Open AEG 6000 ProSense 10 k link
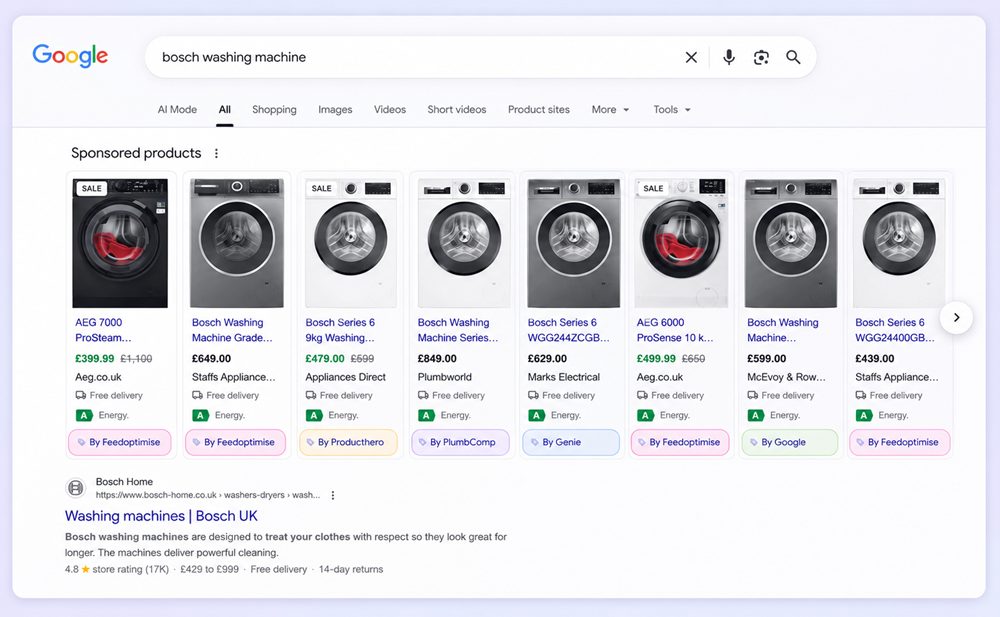The image size is (1000, 617). [x=675, y=330]
